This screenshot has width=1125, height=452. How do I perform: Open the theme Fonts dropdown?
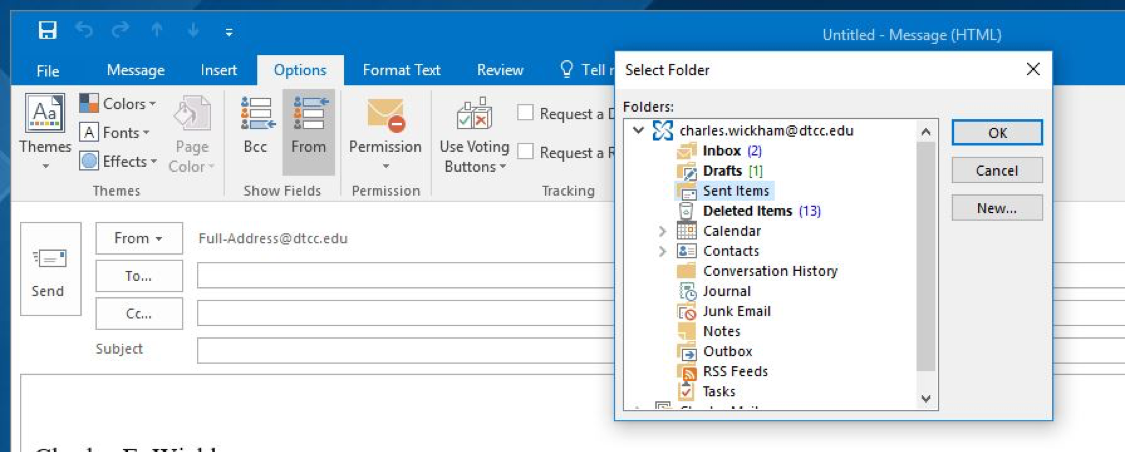pos(115,133)
